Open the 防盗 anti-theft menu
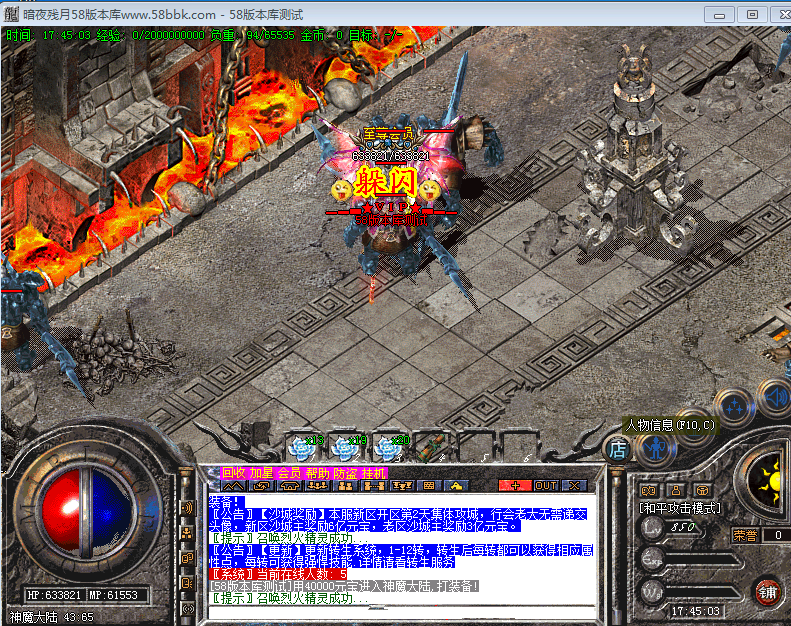Image resolution: width=791 pixels, height=626 pixels. click(x=345, y=473)
